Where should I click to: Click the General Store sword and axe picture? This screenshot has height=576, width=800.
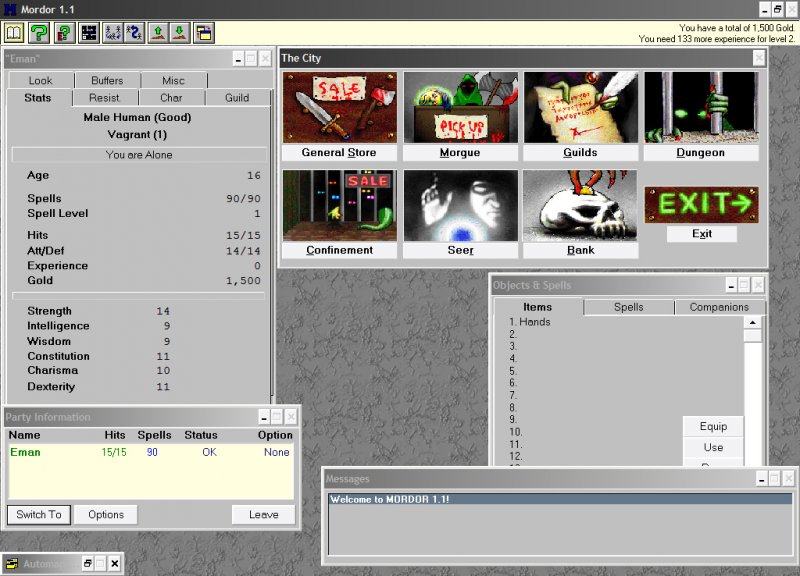(340, 107)
